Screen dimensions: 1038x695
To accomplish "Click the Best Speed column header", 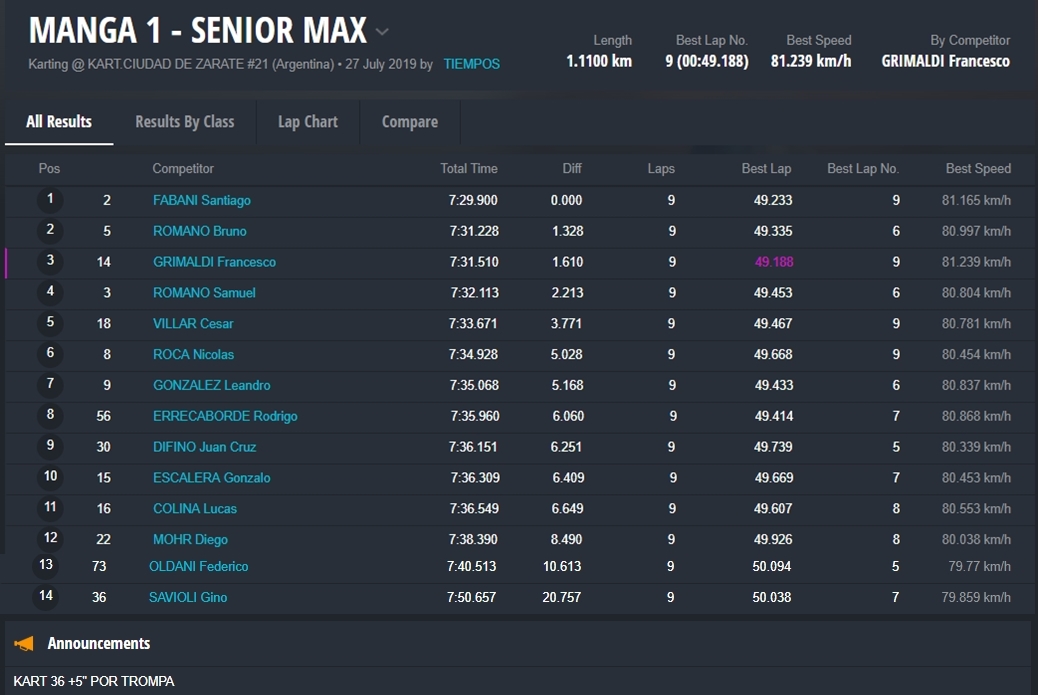I will [x=977, y=169].
